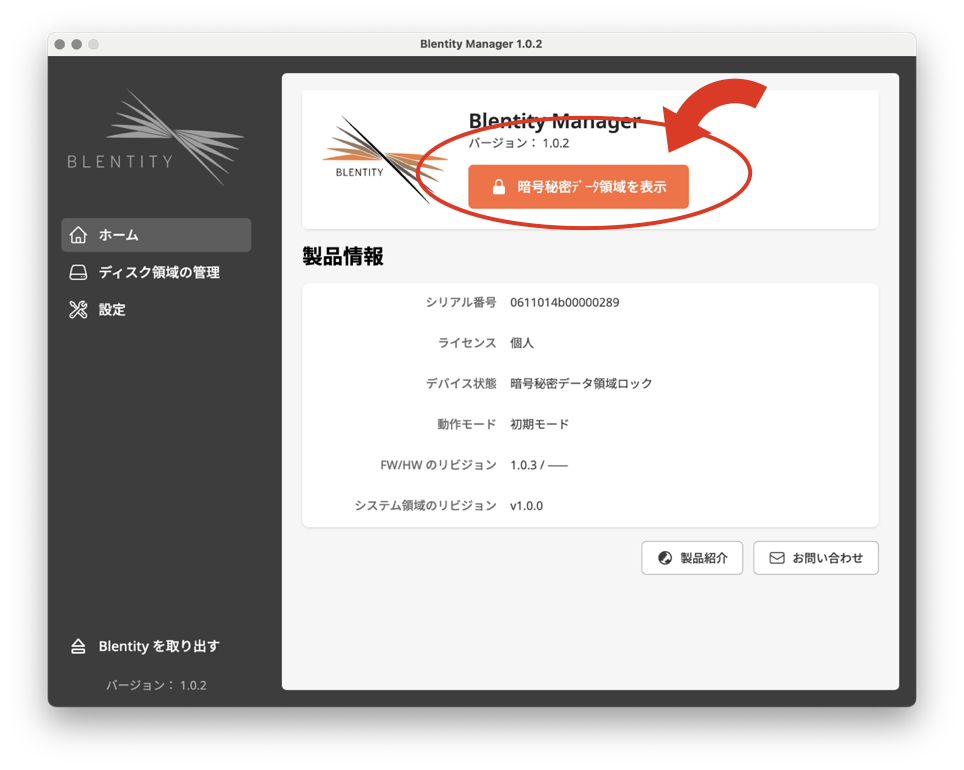Click the lock icon on orange button
Image resolution: width=964 pixels, height=770 pixels.
click(x=499, y=187)
